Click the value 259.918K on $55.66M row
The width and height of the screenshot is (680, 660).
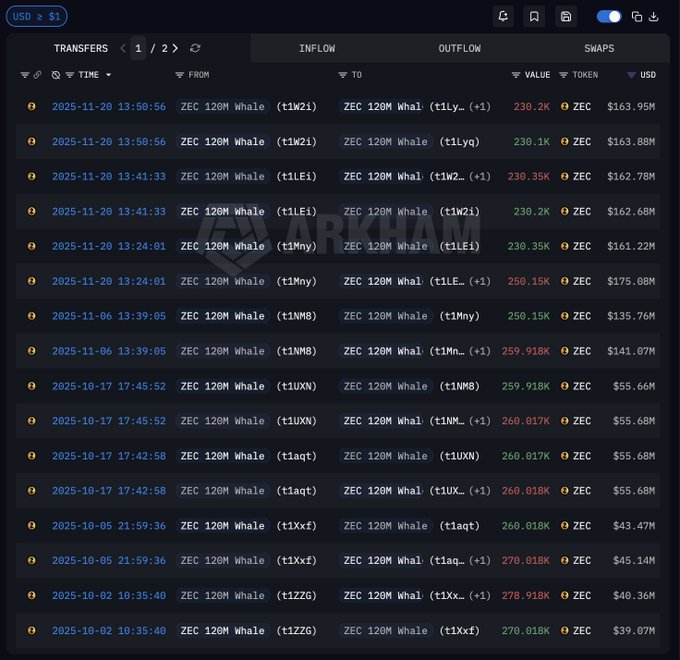click(525, 386)
